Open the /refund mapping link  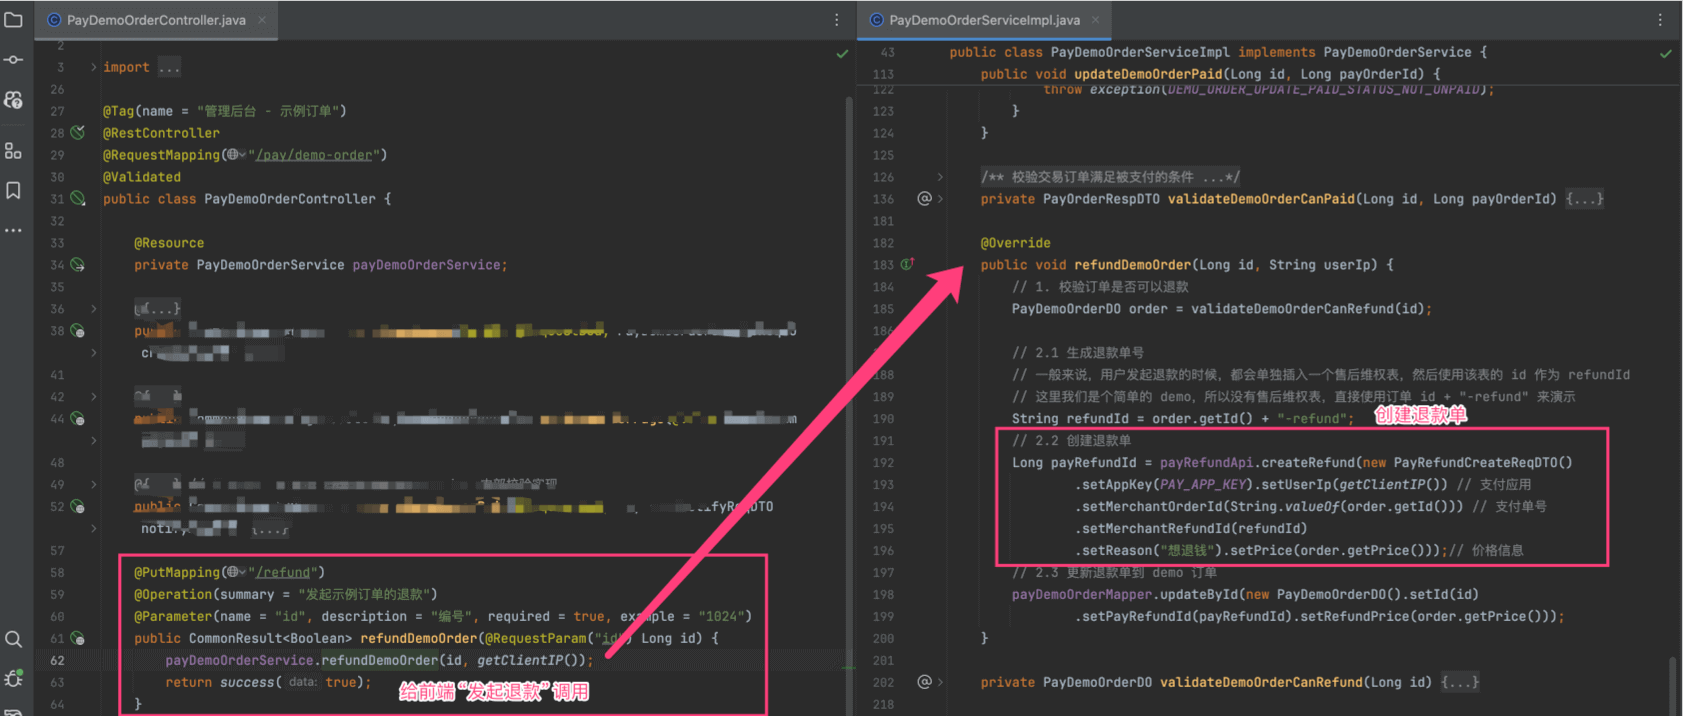[283, 572]
